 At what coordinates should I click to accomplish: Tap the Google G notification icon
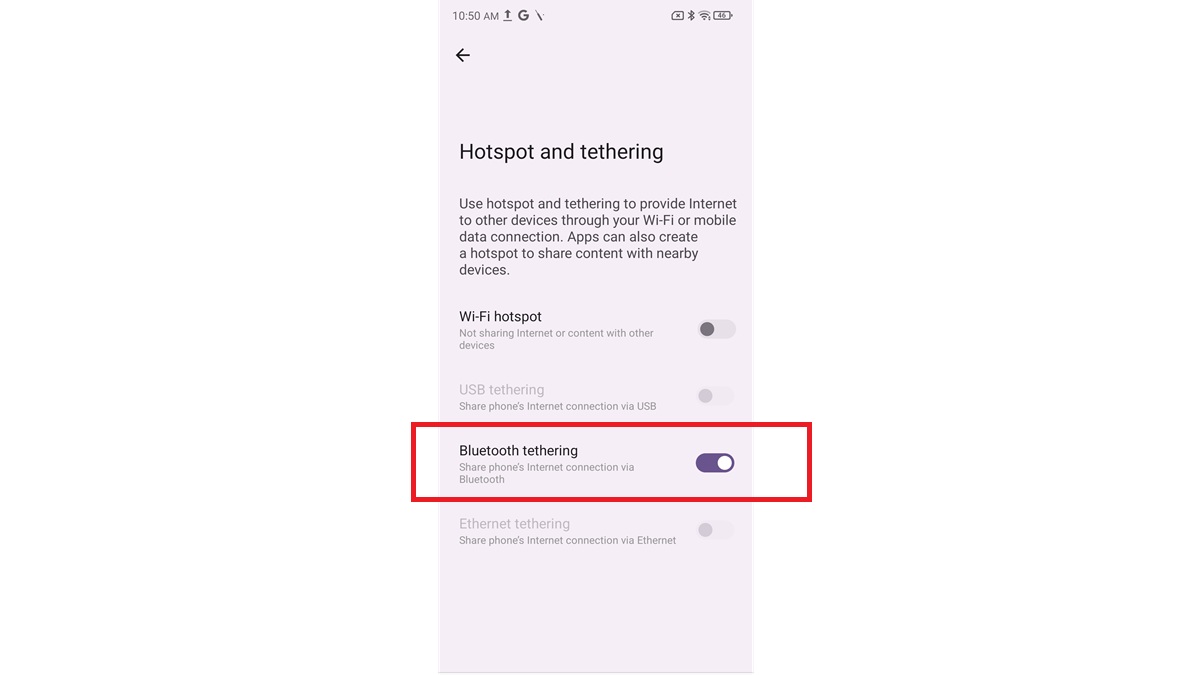click(523, 16)
